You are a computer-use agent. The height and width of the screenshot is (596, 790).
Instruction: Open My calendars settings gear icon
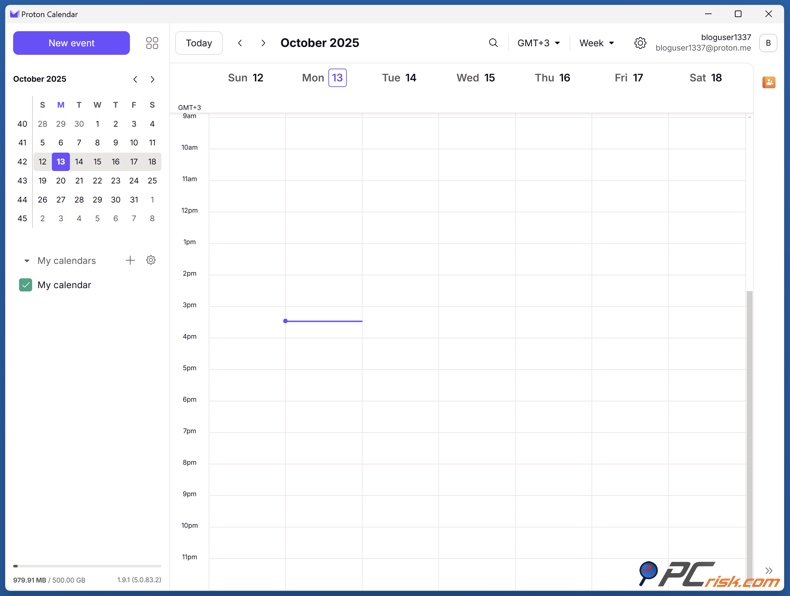[151, 260]
